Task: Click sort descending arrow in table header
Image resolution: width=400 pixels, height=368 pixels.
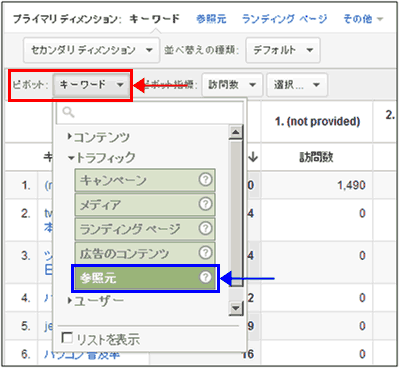Action: pos(253,157)
